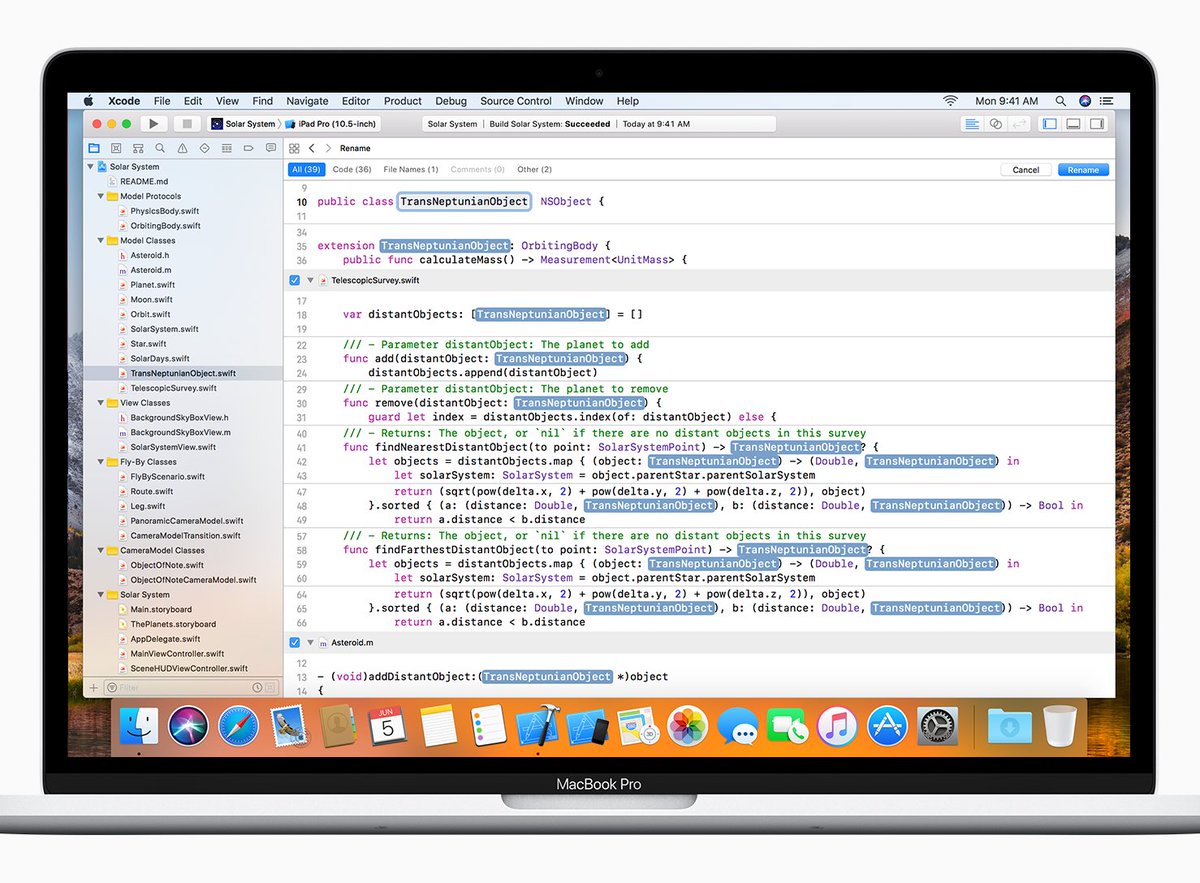Open PanoramicCameraModel.swift file
The image size is (1200, 883).
point(187,521)
